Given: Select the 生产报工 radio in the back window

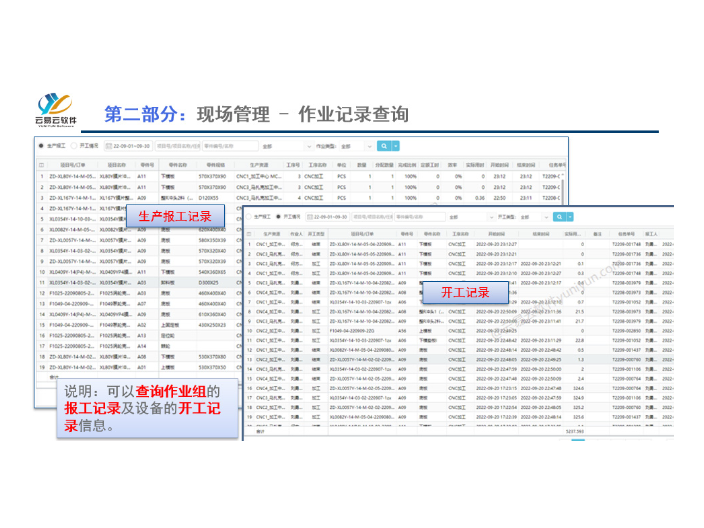Looking at the screenshot, I should pyautogui.click(x=41, y=146).
